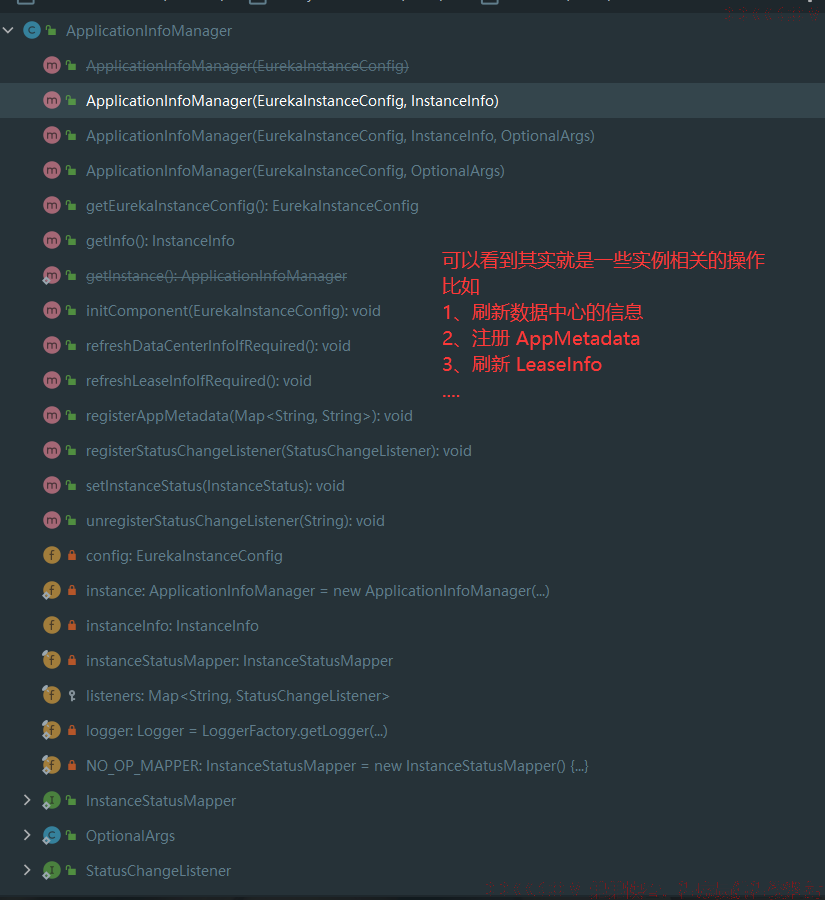Image resolution: width=825 pixels, height=900 pixels.
Task: Collapse the ApplicationInfoManager class node
Action: point(8,30)
